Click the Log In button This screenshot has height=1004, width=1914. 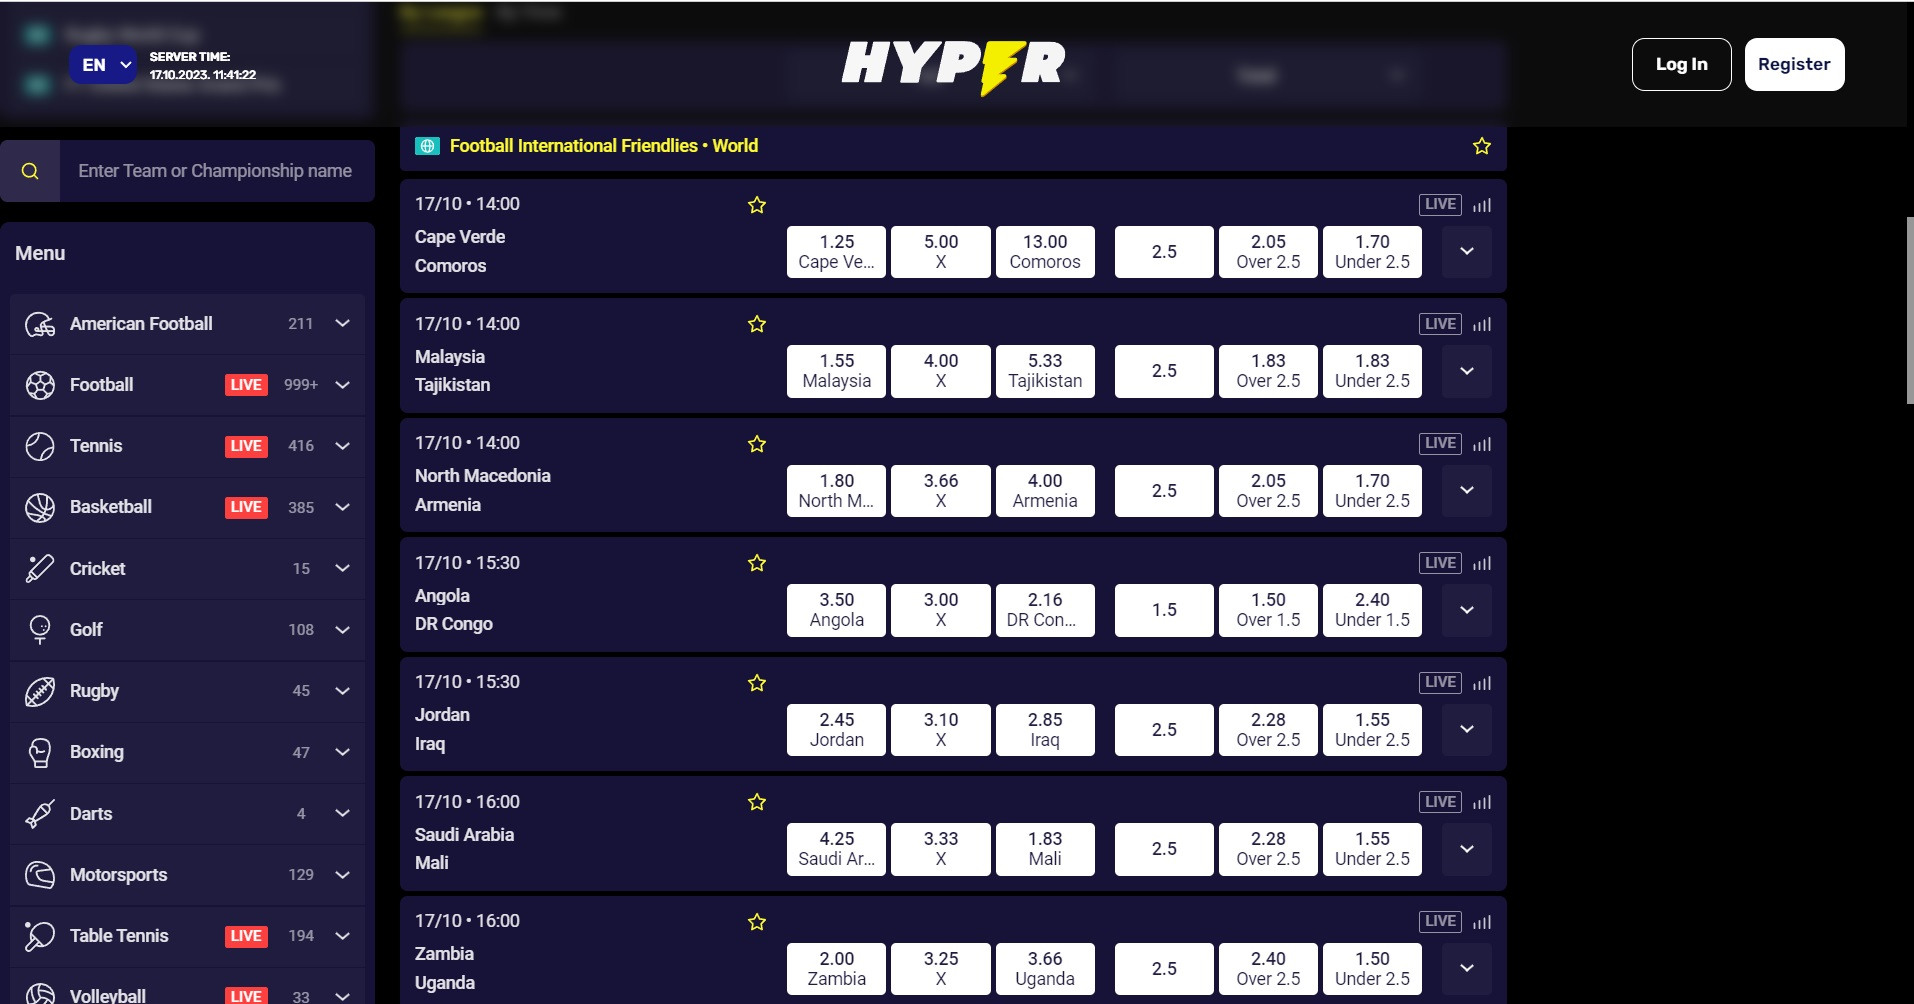click(x=1681, y=64)
